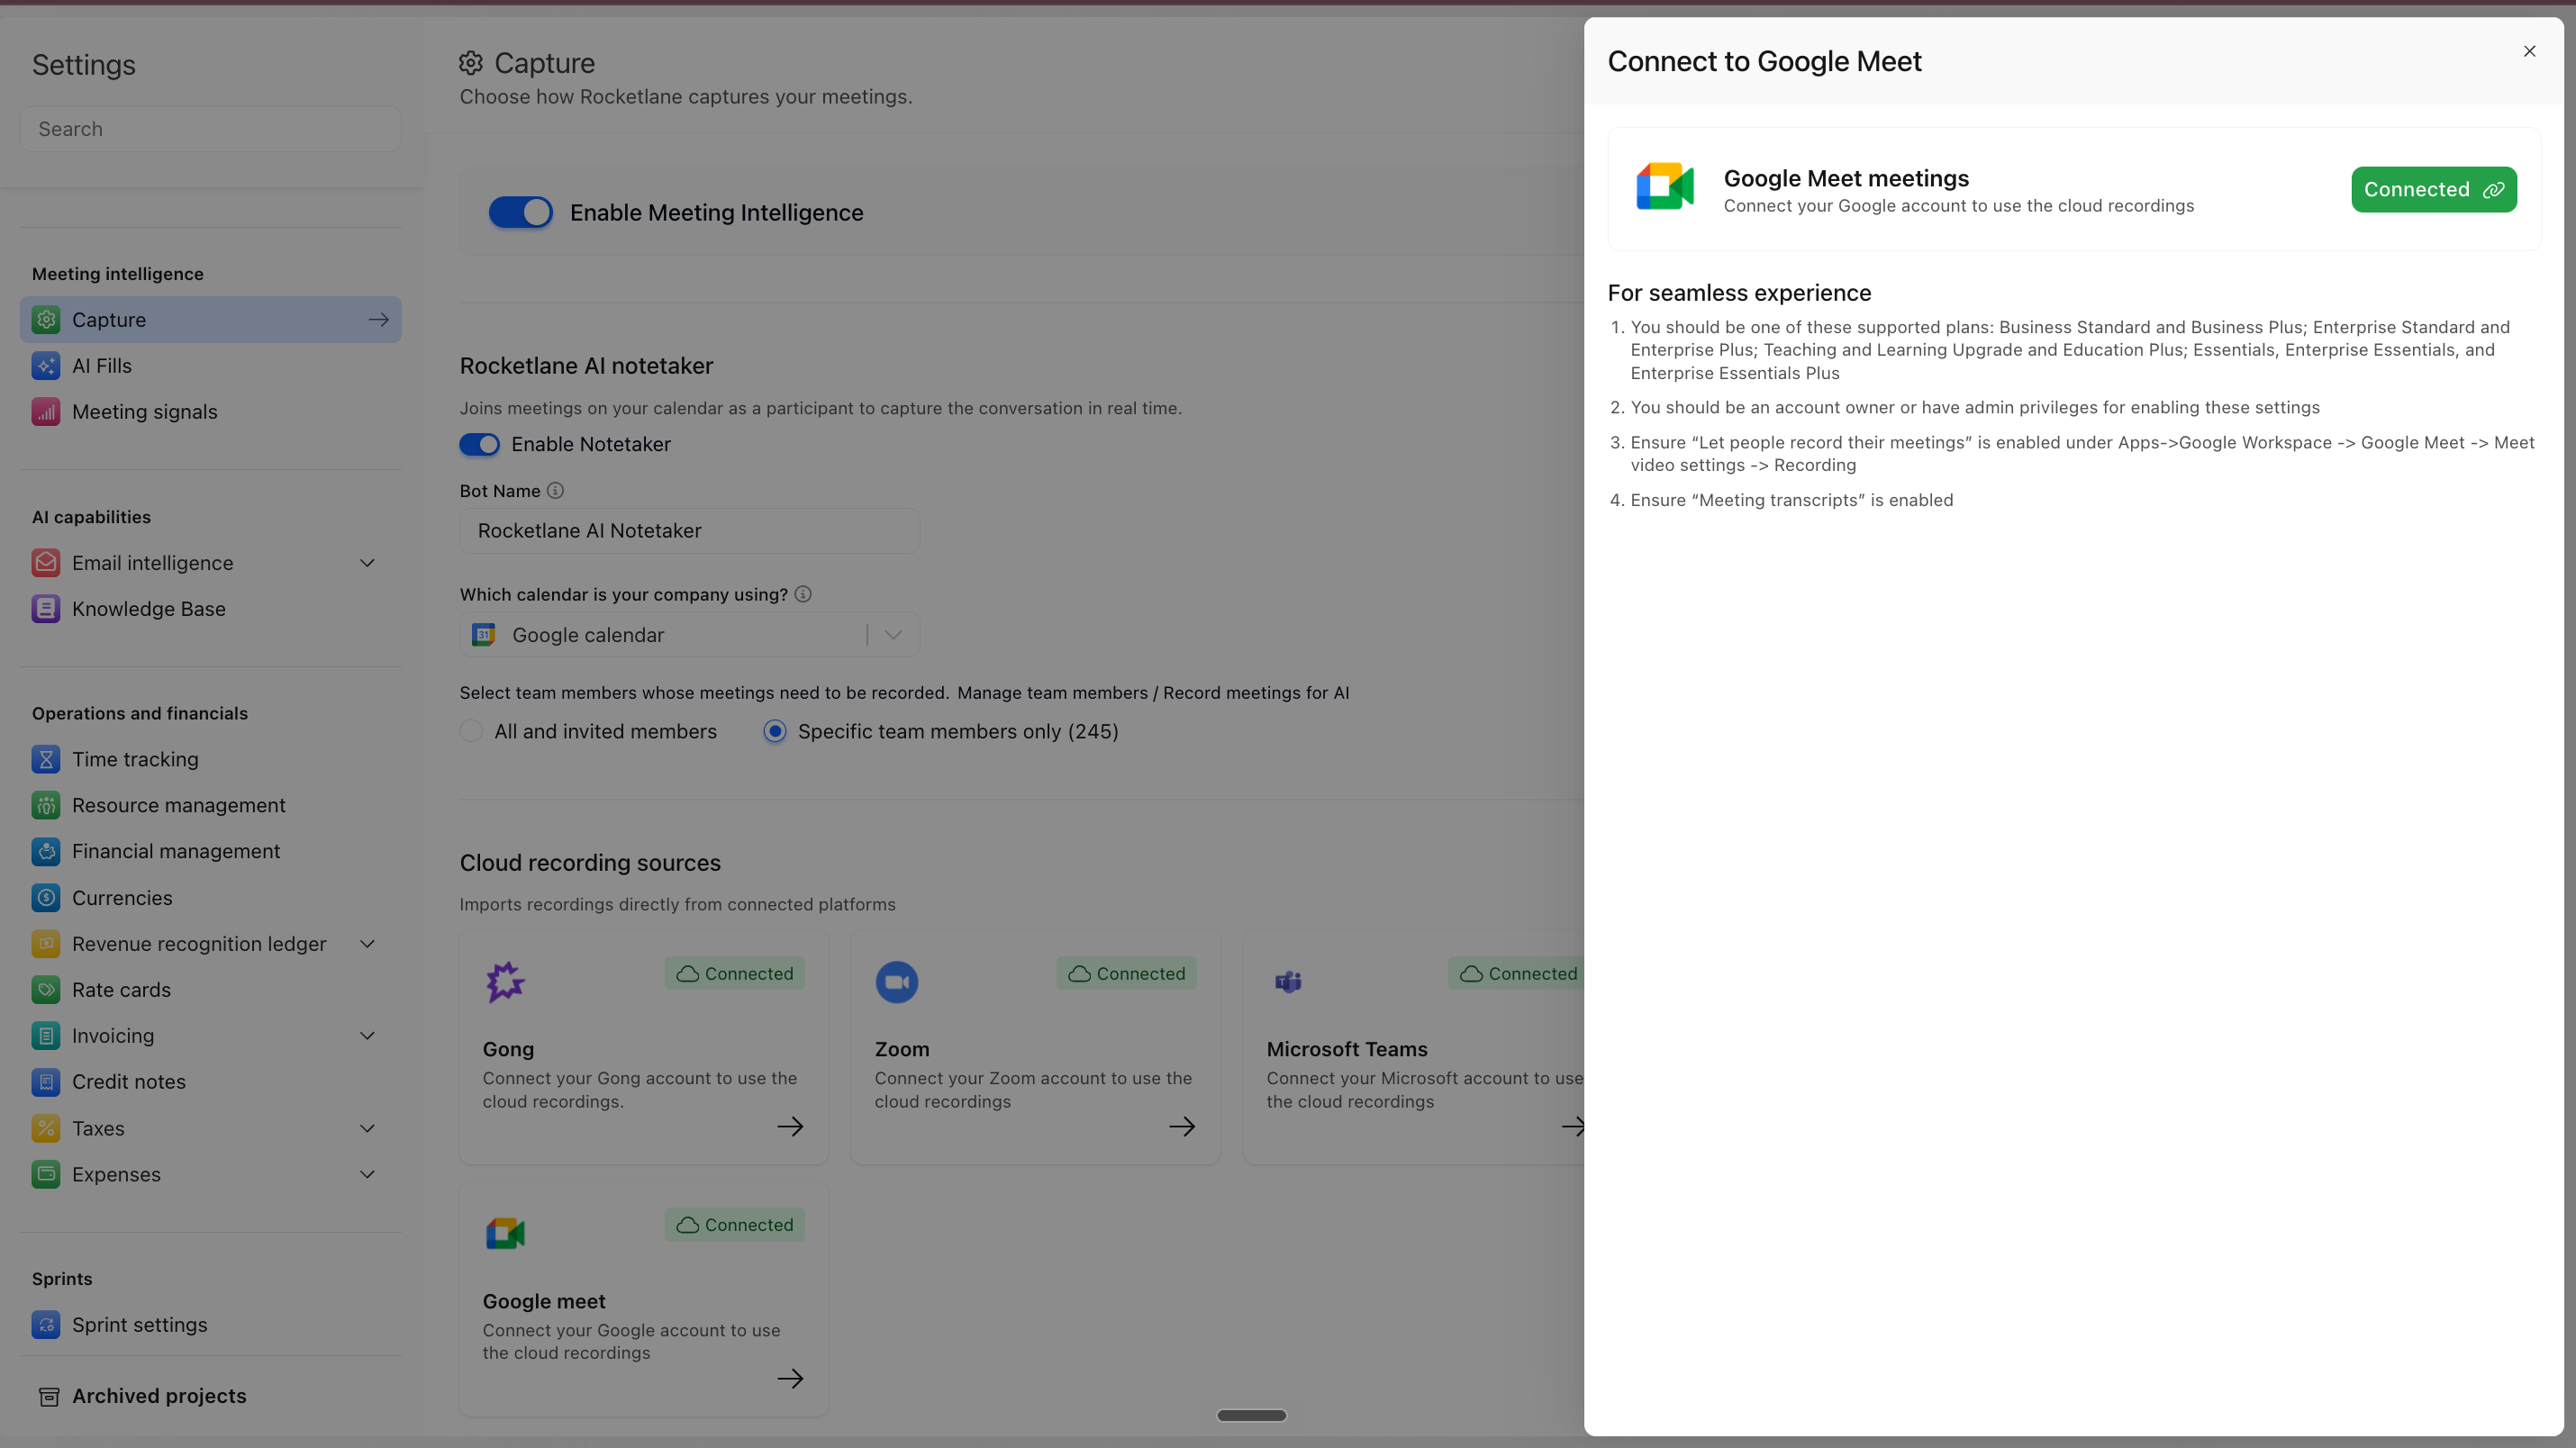This screenshot has width=2576, height=1448.
Task: Click the Connected badge on Microsoft Teams card
Action: [1517, 974]
